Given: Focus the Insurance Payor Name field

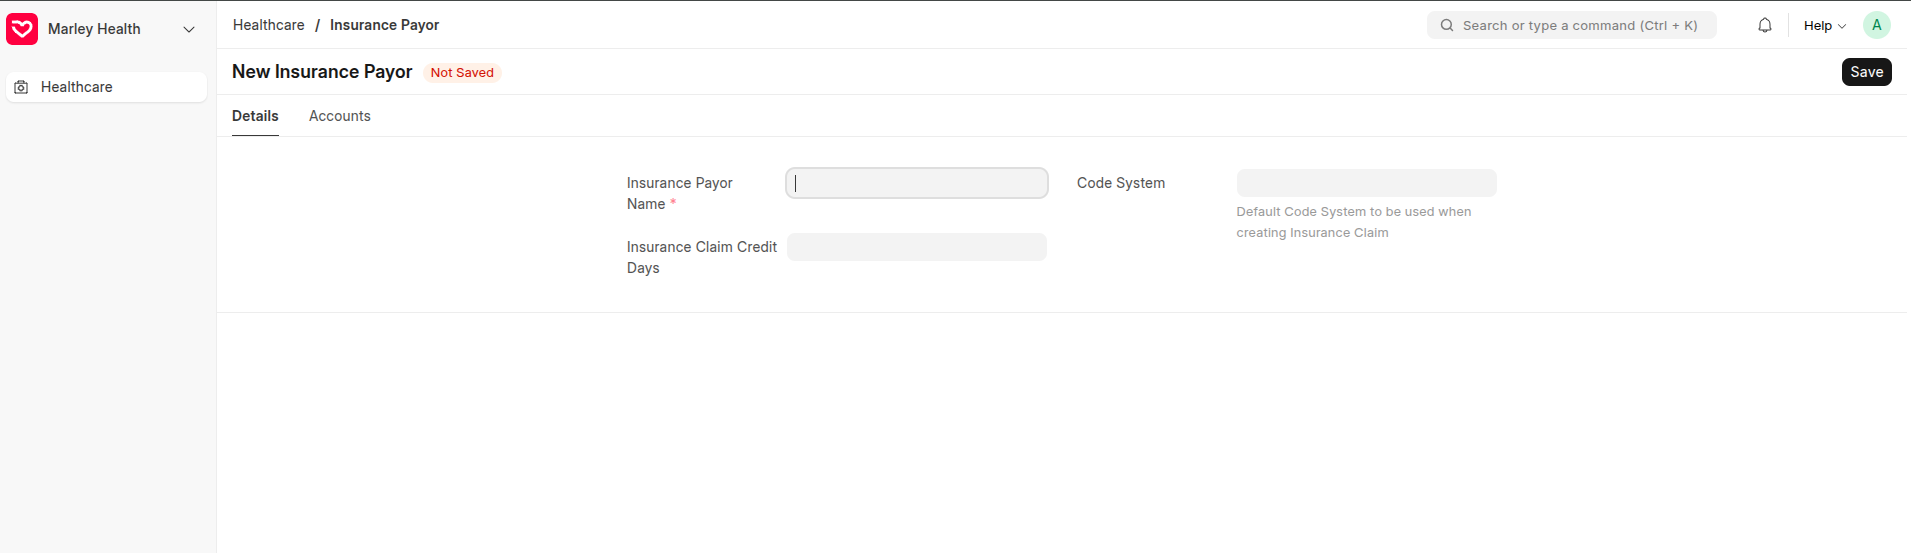Looking at the screenshot, I should [917, 183].
